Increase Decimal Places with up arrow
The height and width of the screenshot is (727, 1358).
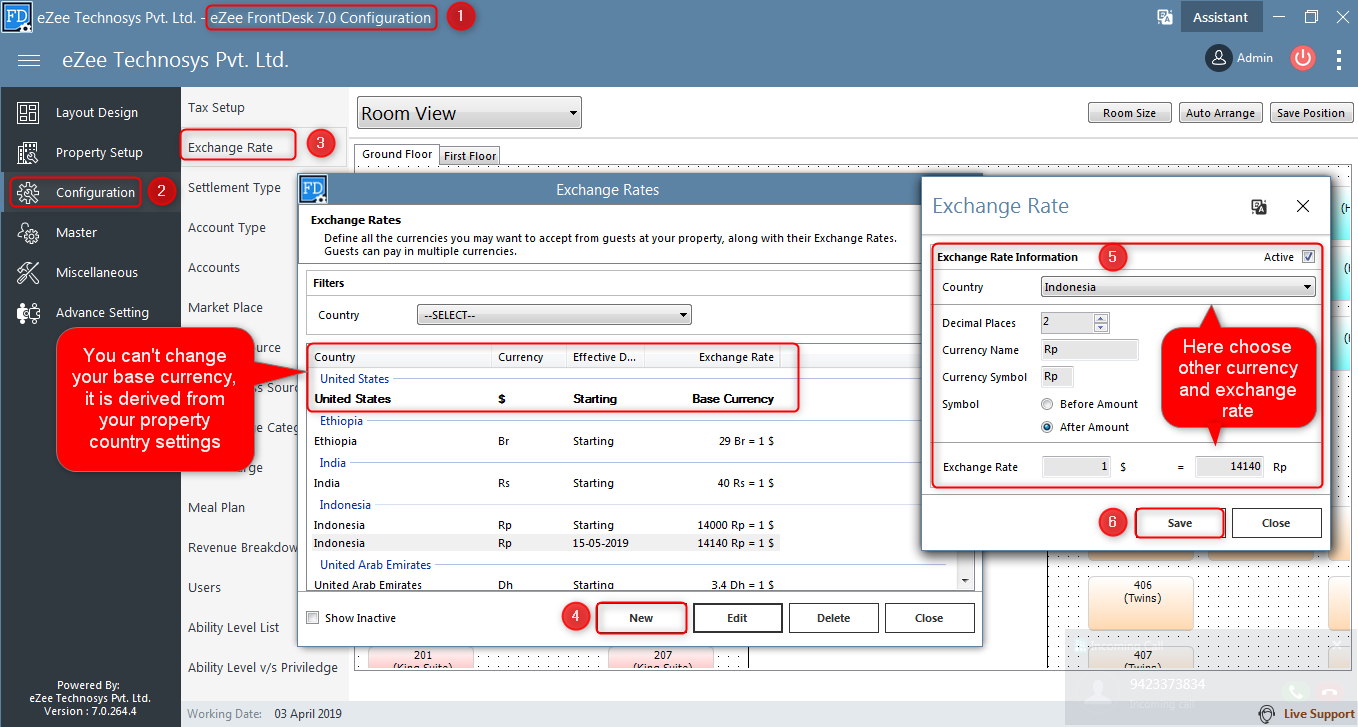(1101, 318)
